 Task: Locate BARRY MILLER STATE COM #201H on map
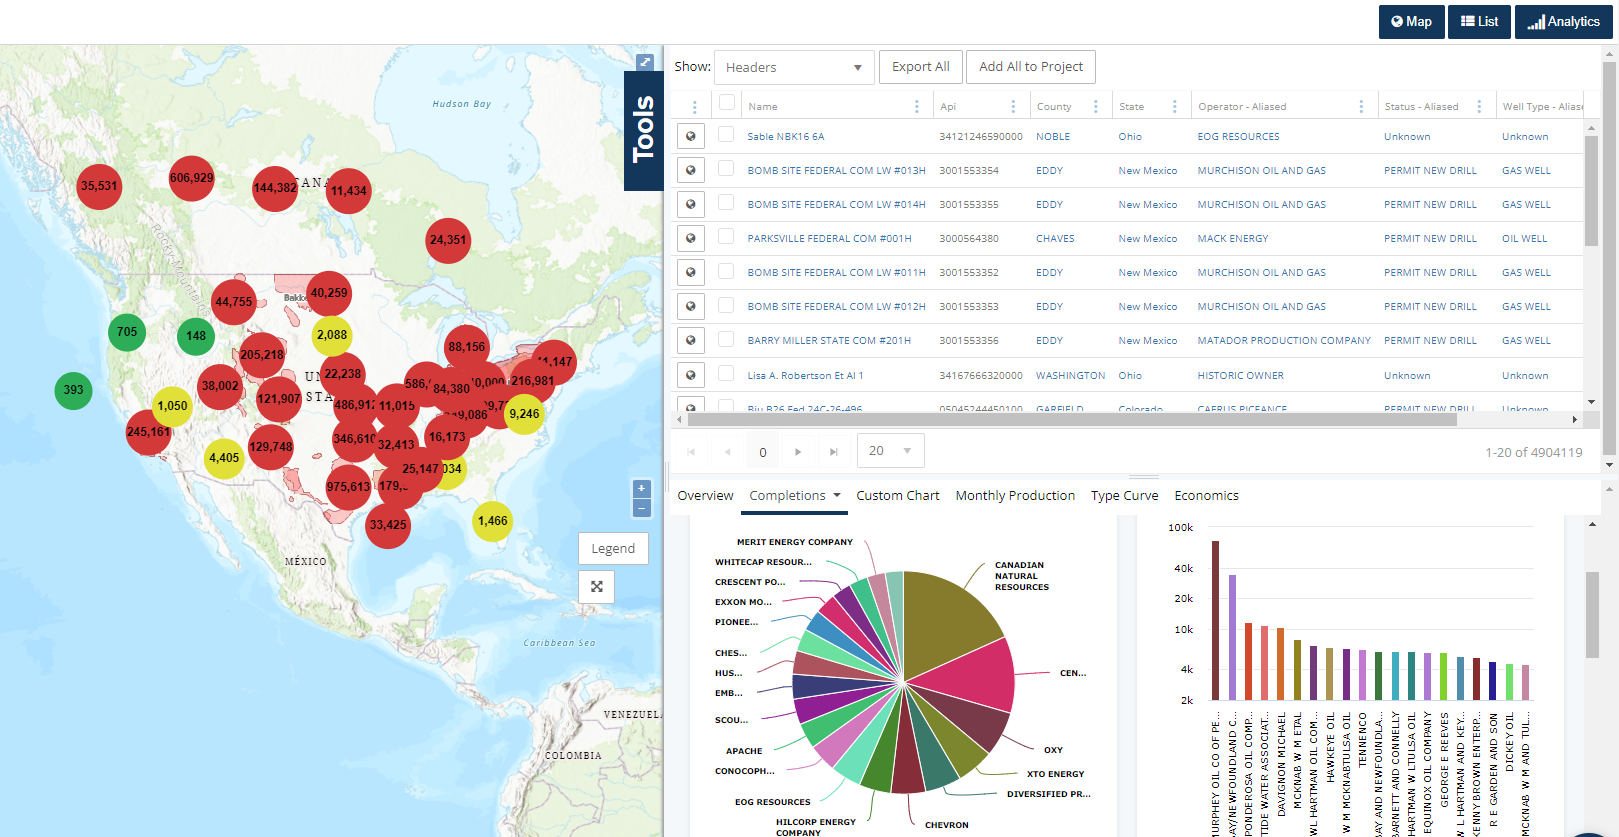[x=691, y=340]
